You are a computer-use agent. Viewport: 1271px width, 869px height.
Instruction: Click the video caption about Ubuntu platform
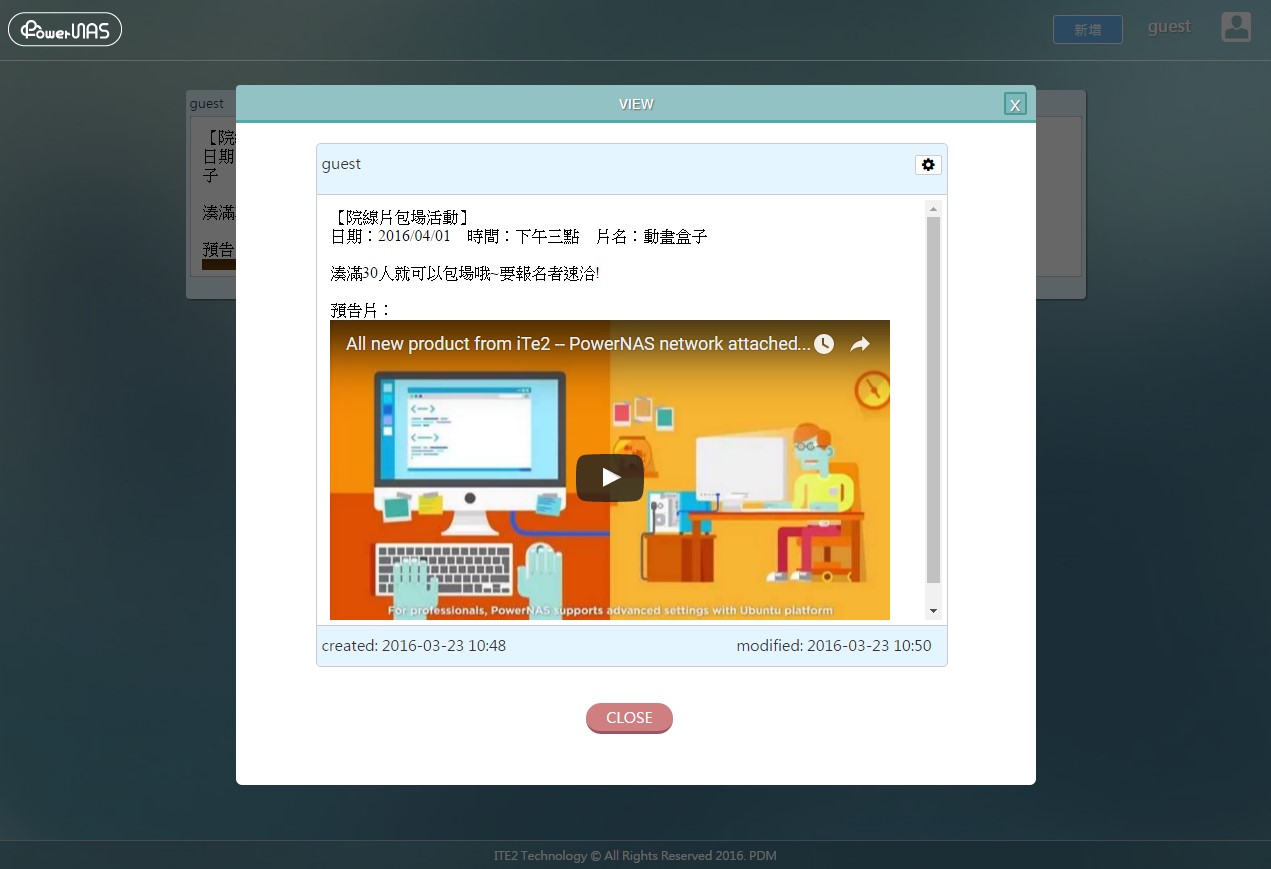(x=610, y=610)
